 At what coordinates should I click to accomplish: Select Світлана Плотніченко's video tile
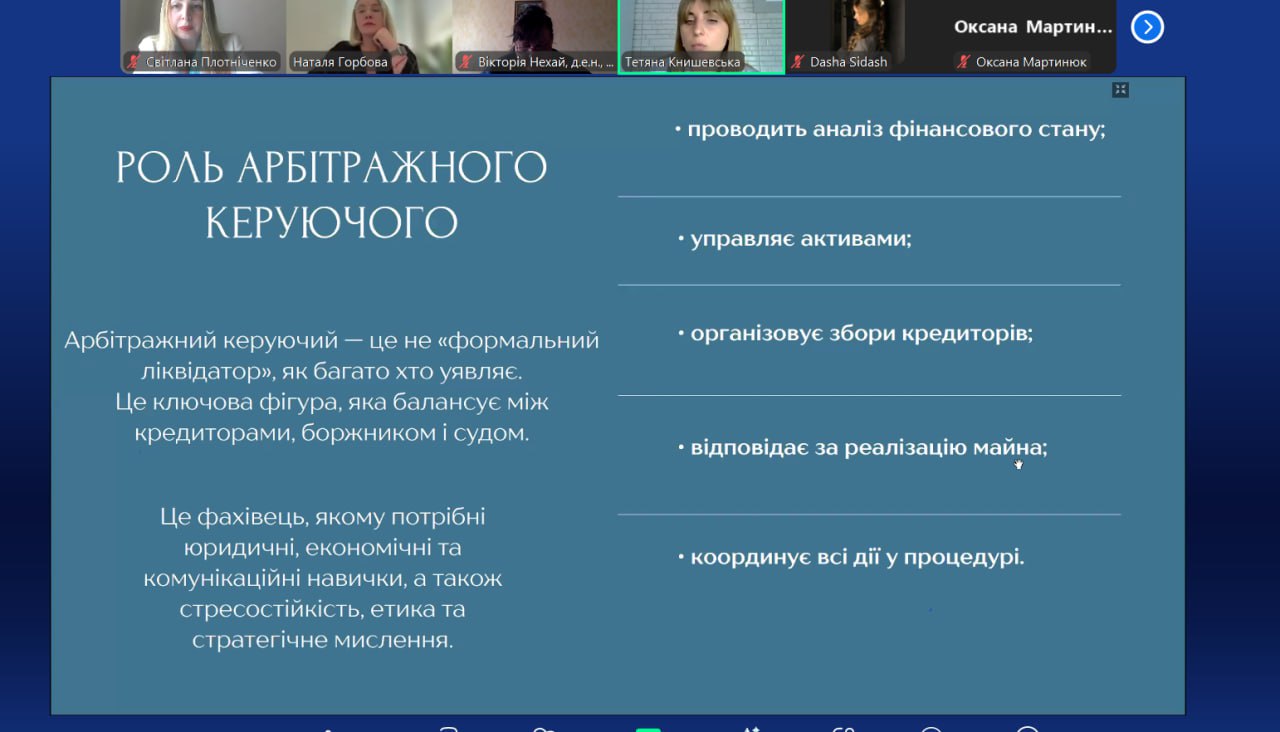point(203,36)
